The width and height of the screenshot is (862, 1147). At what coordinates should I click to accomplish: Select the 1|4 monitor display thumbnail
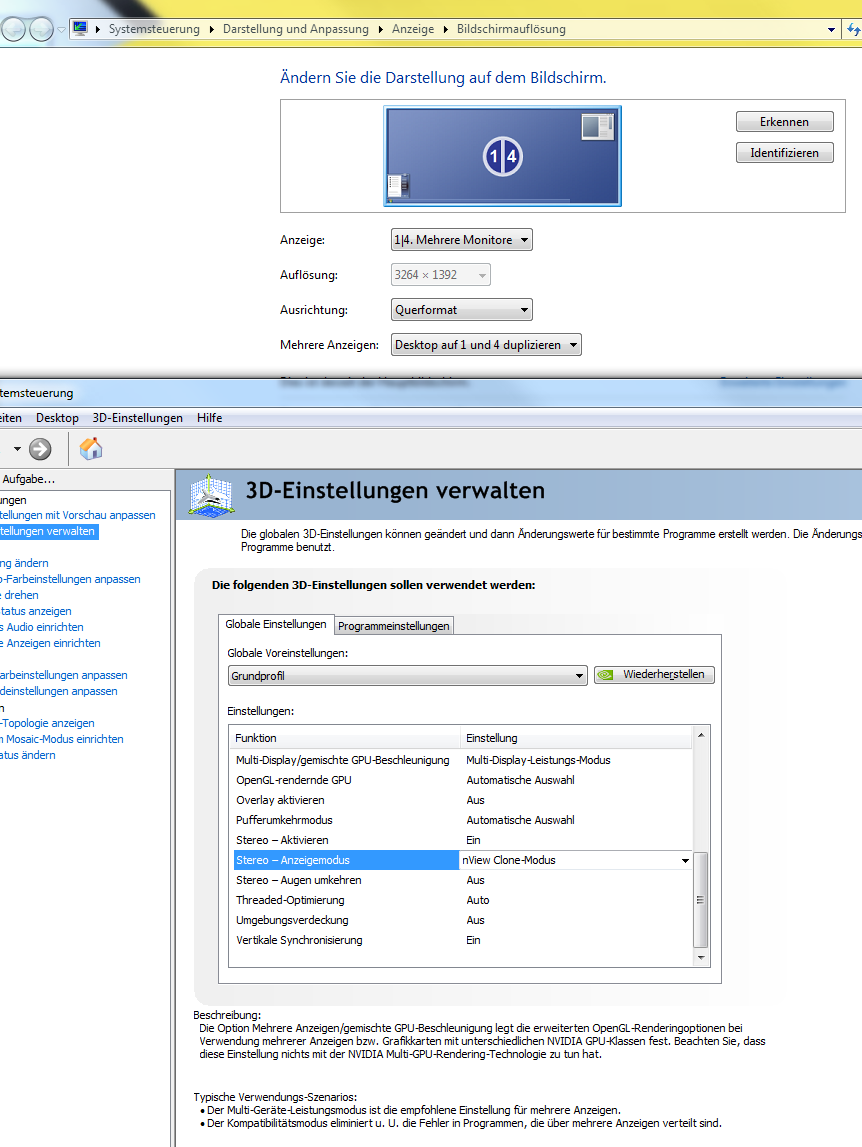click(x=502, y=156)
